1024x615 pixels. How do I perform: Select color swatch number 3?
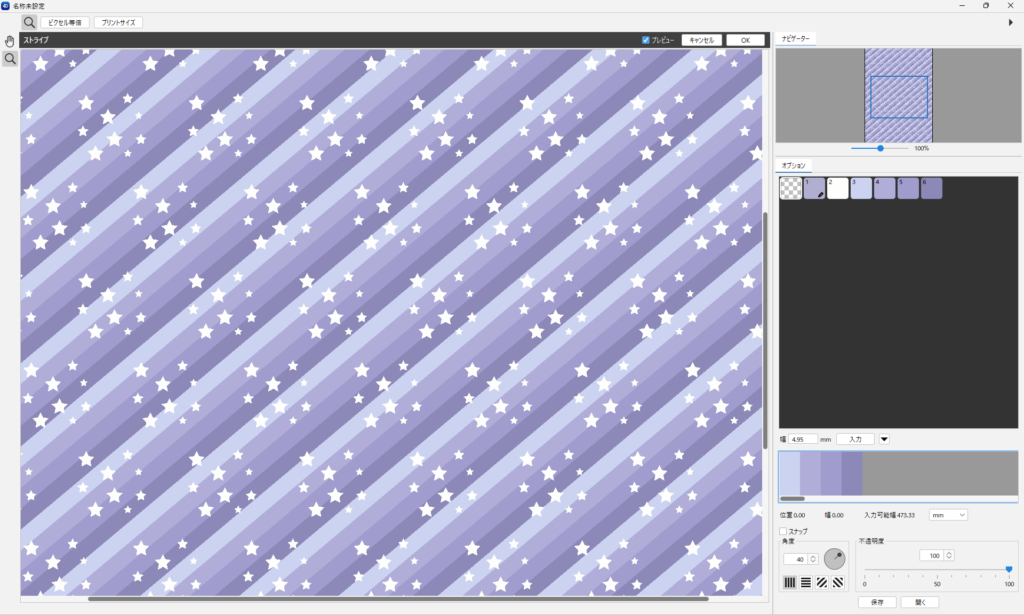861,188
